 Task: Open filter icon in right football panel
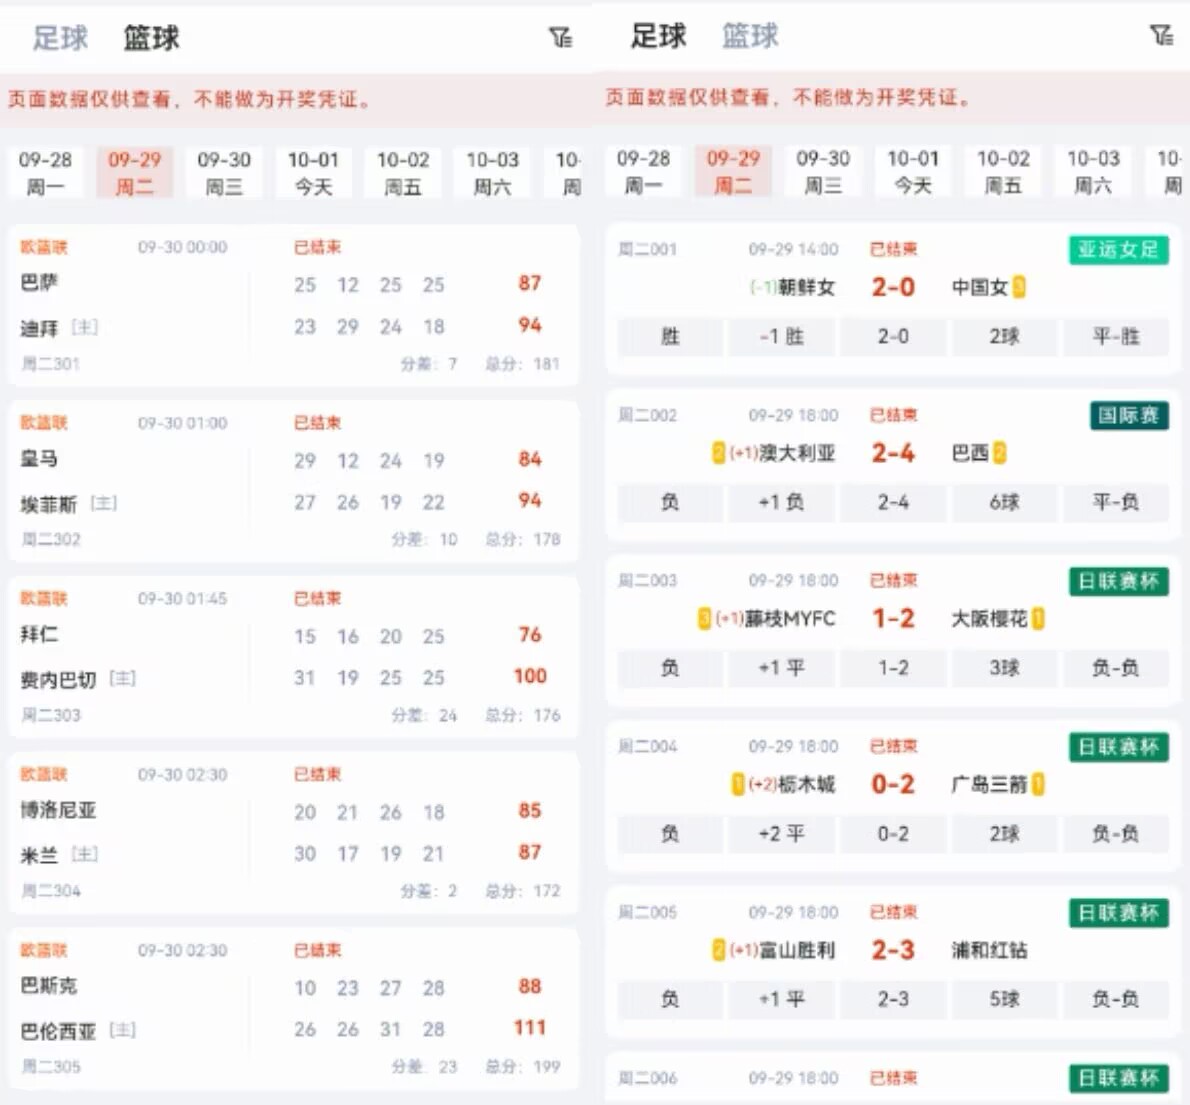tap(1161, 35)
